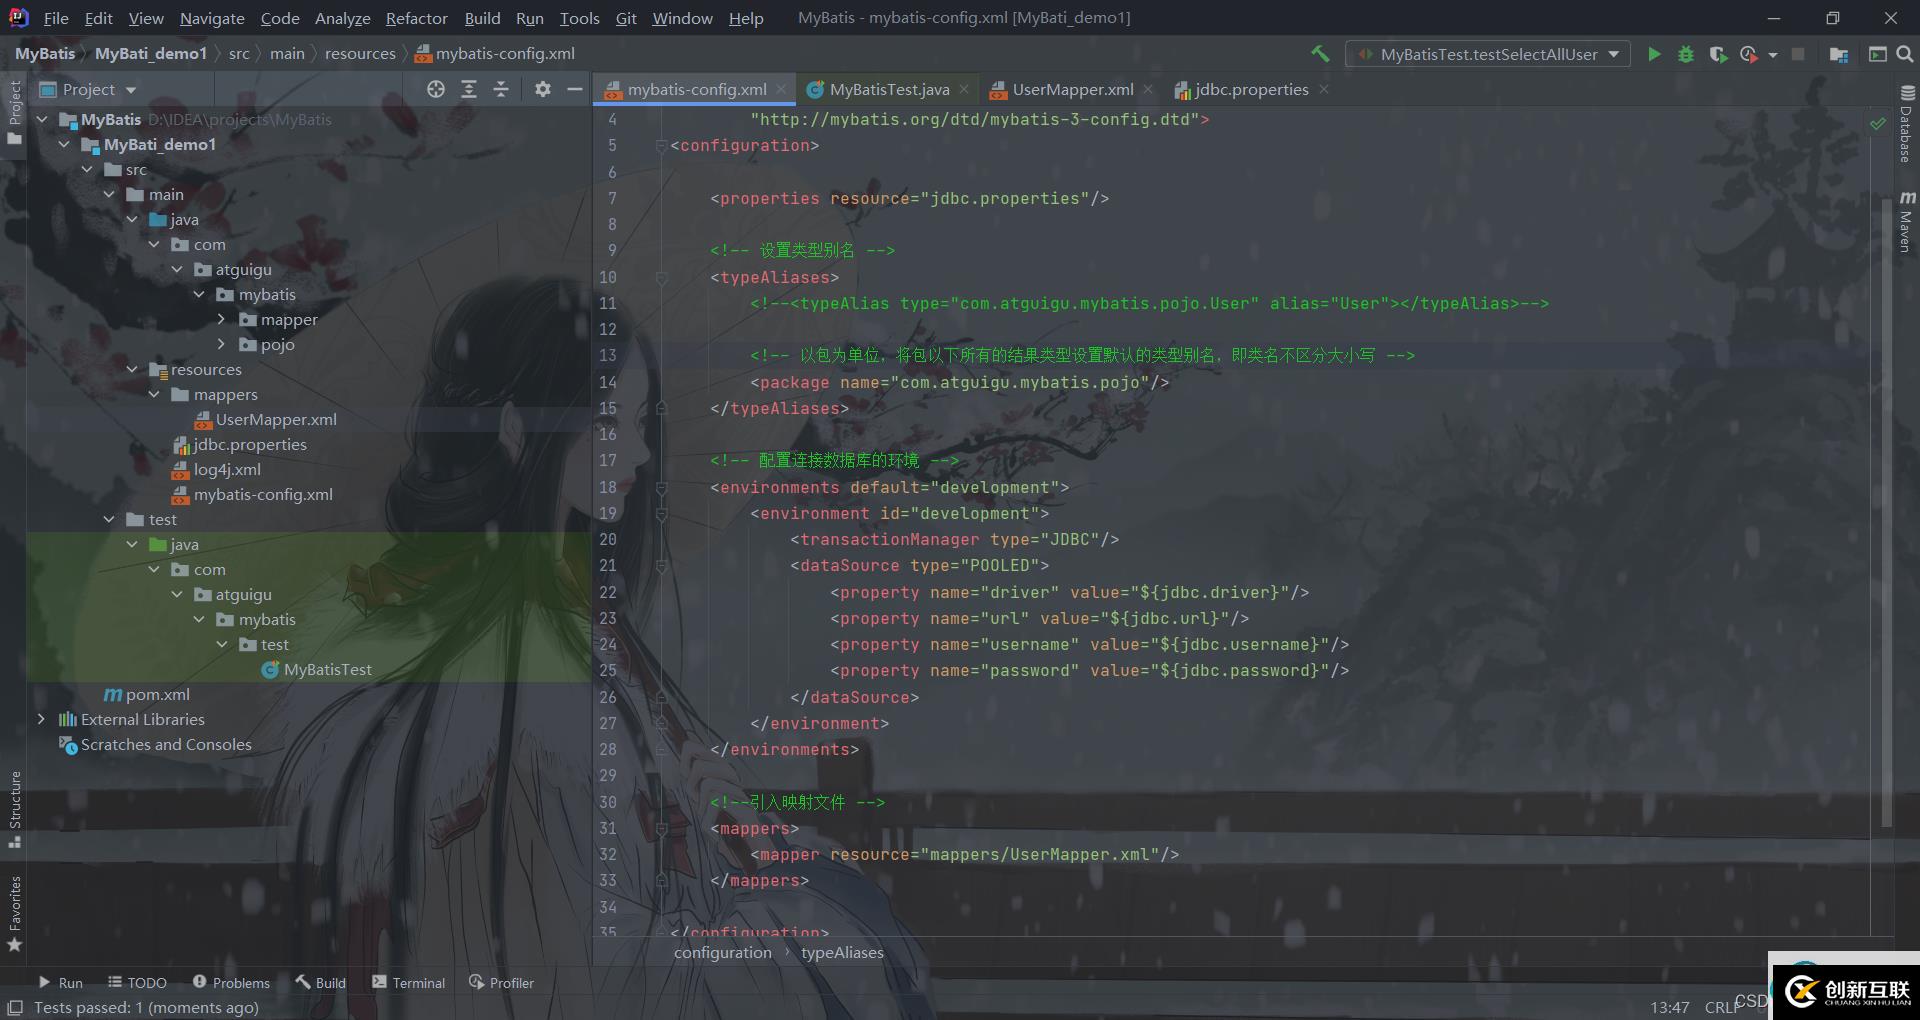Image resolution: width=1920 pixels, height=1020 pixels.
Task: Open the Terminal tool window
Action: [408, 983]
